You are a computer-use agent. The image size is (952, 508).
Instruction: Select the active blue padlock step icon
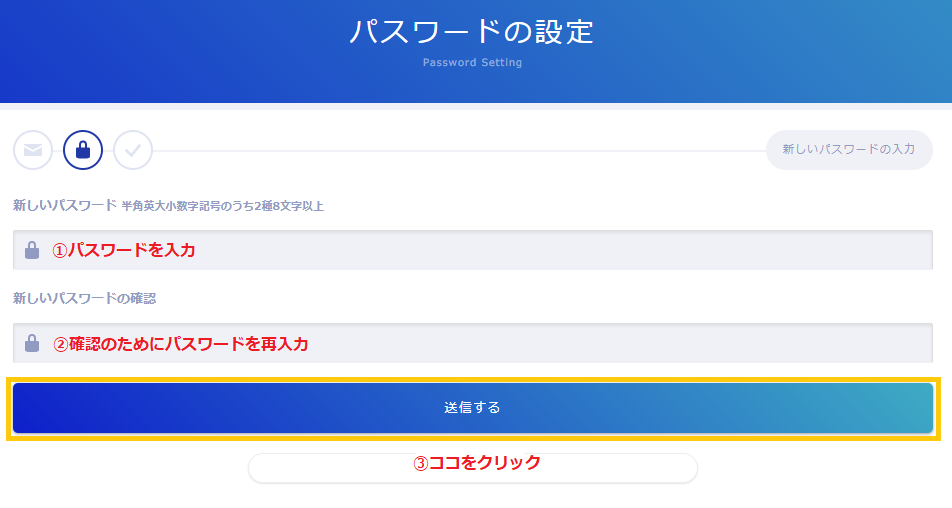point(83,150)
